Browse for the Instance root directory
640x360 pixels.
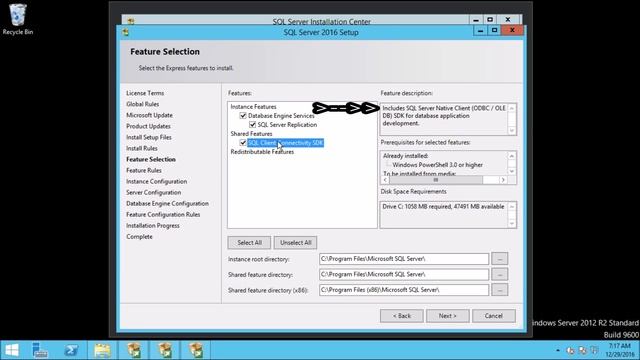(x=500, y=259)
